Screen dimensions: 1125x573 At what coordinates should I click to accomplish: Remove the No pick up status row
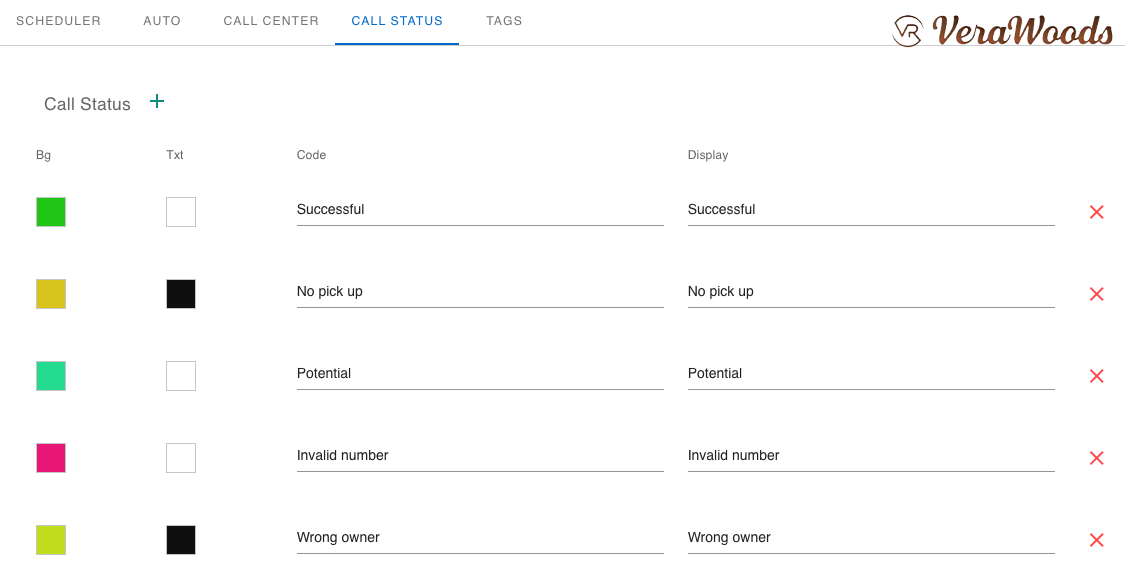(x=1096, y=294)
